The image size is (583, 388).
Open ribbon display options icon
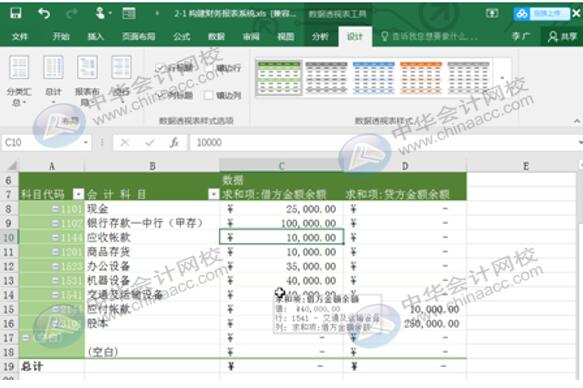492,14
